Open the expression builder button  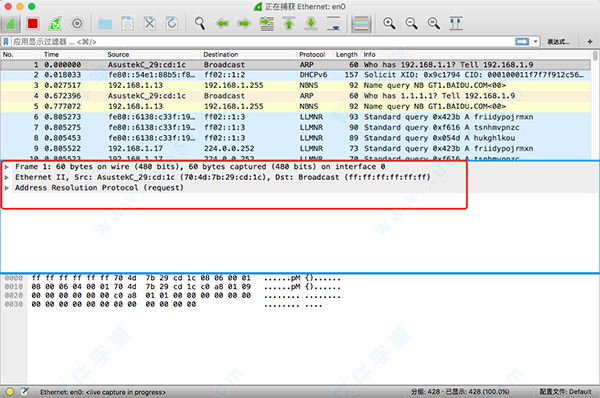tap(558, 42)
